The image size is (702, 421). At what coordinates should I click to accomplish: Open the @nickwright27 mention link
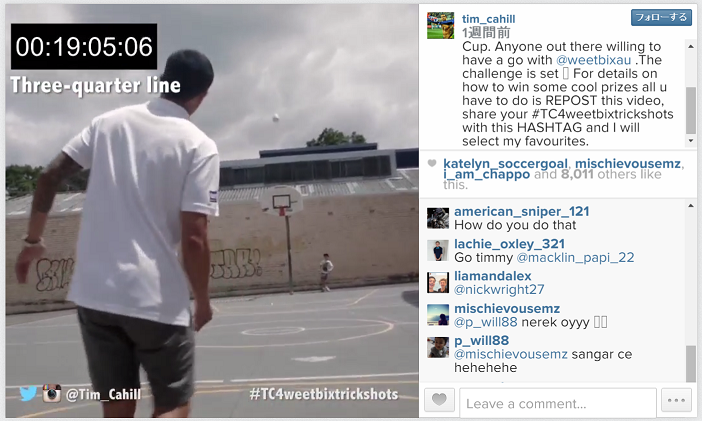499,290
